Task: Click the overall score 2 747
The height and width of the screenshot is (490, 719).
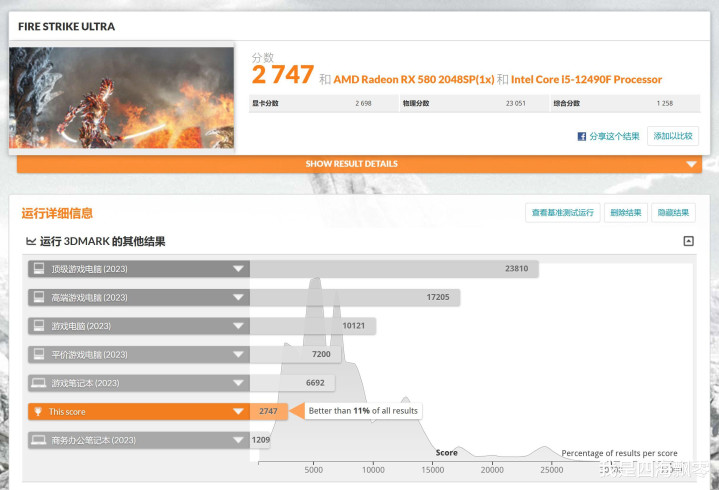Action: pyautogui.click(x=282, y=75)
